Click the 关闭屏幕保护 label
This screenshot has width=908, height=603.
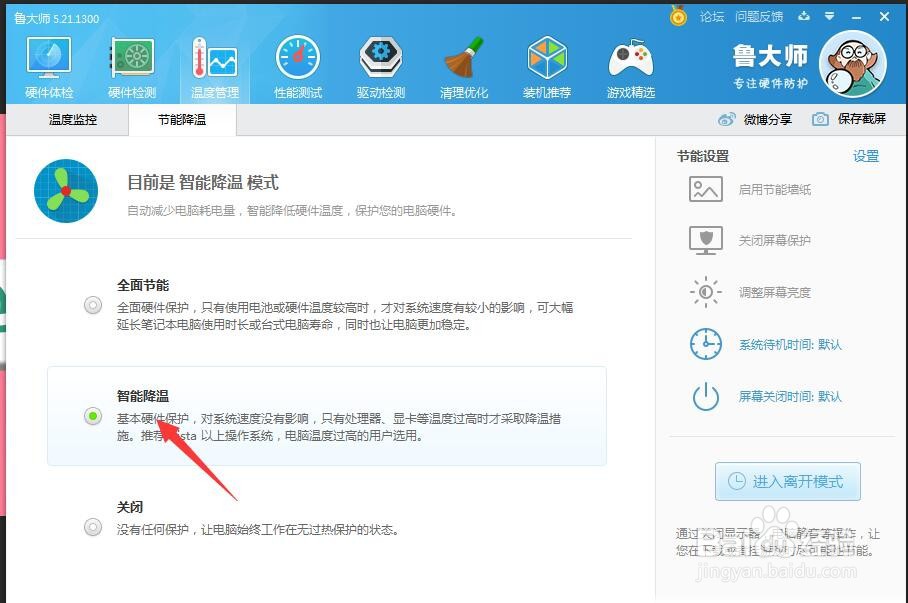(775, 240)
